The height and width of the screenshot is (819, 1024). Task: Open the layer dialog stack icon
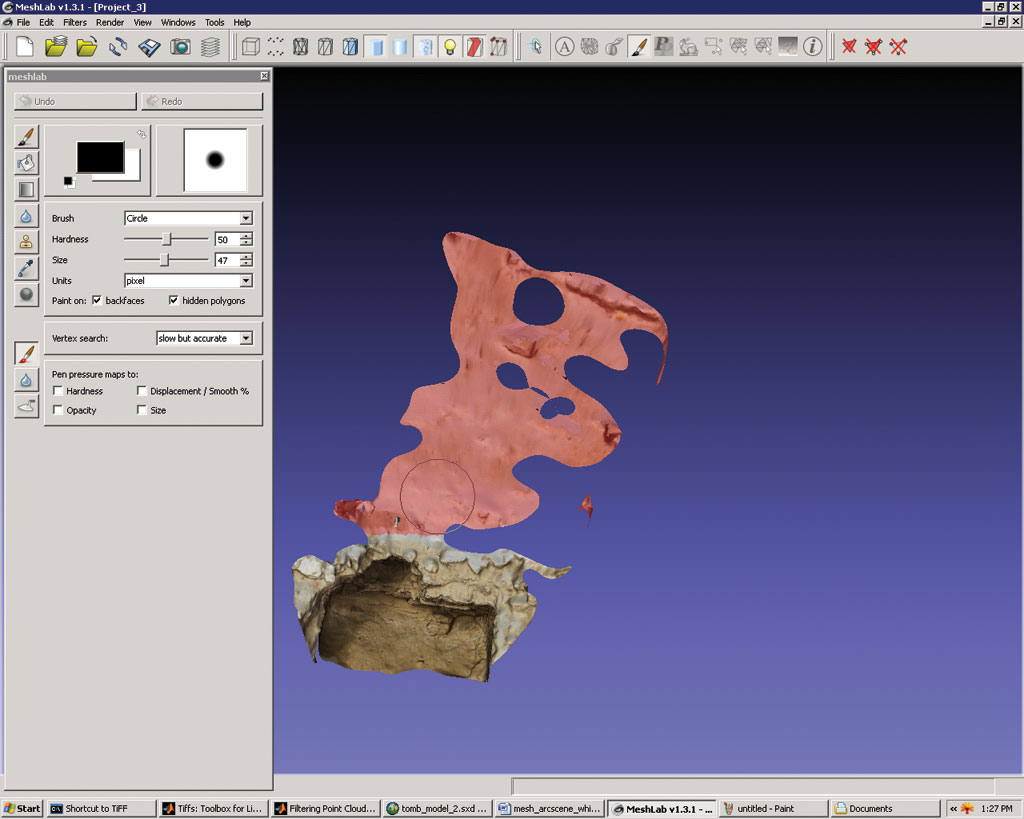(210, 46)
